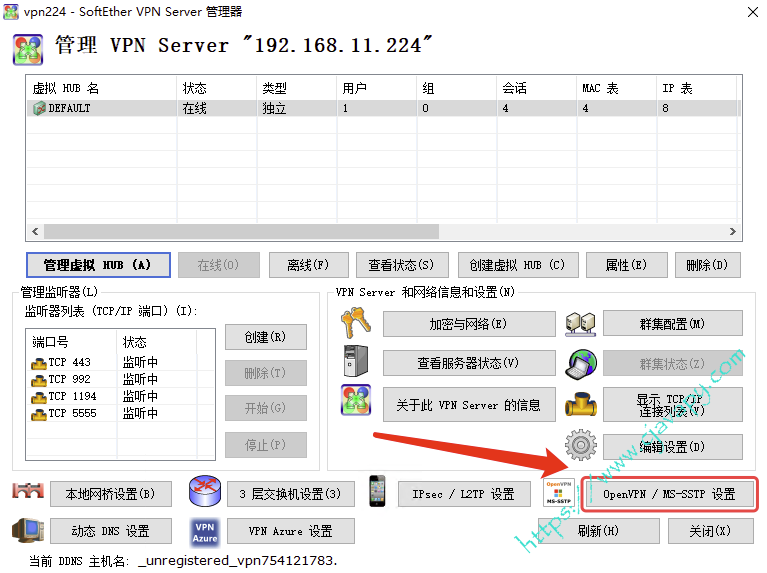767x573 pixels.
Task: Select the TCP 1194 listener row
Action: pyautogui.click(x=120, y=396)
